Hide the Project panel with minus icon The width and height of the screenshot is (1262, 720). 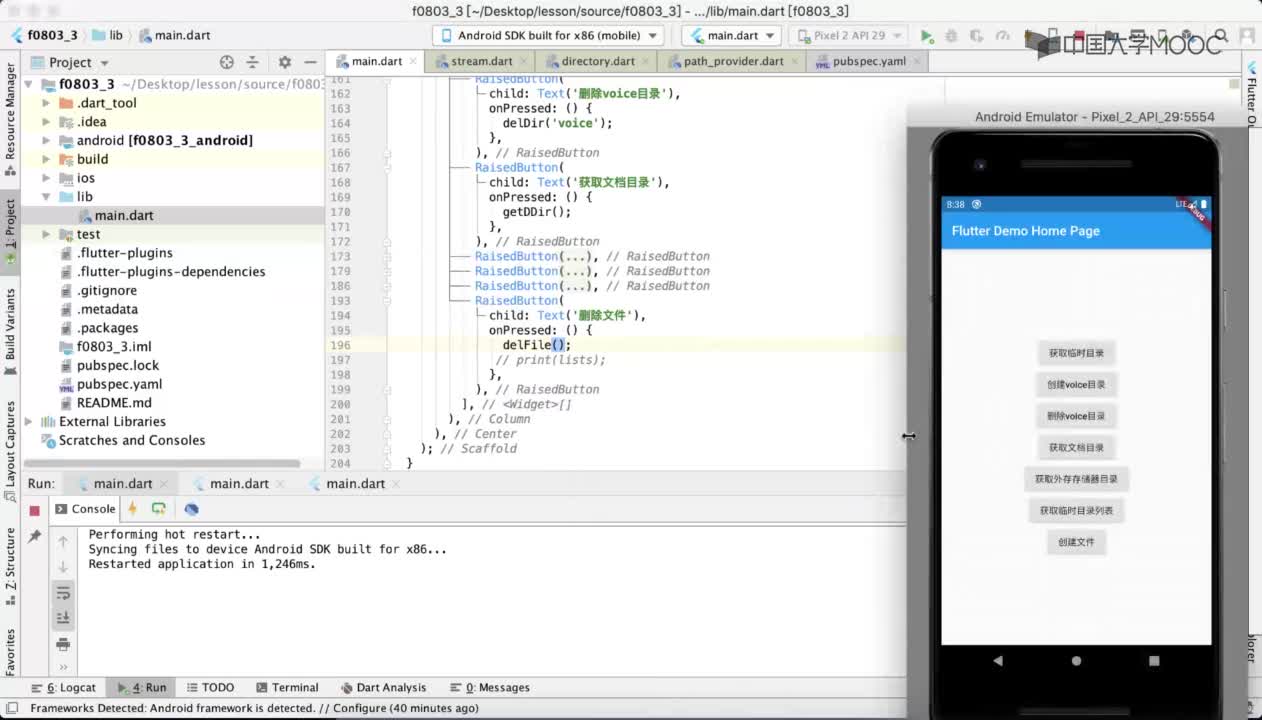coord(310,62)
